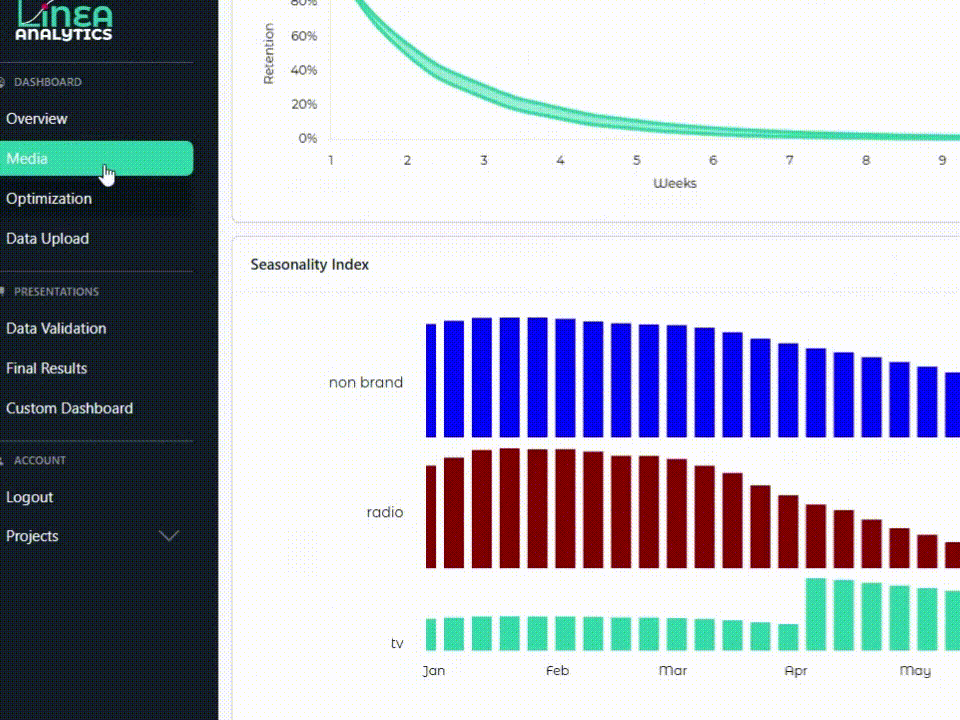
Task: Click the Presentations section header icon
Action: point(3,292)
